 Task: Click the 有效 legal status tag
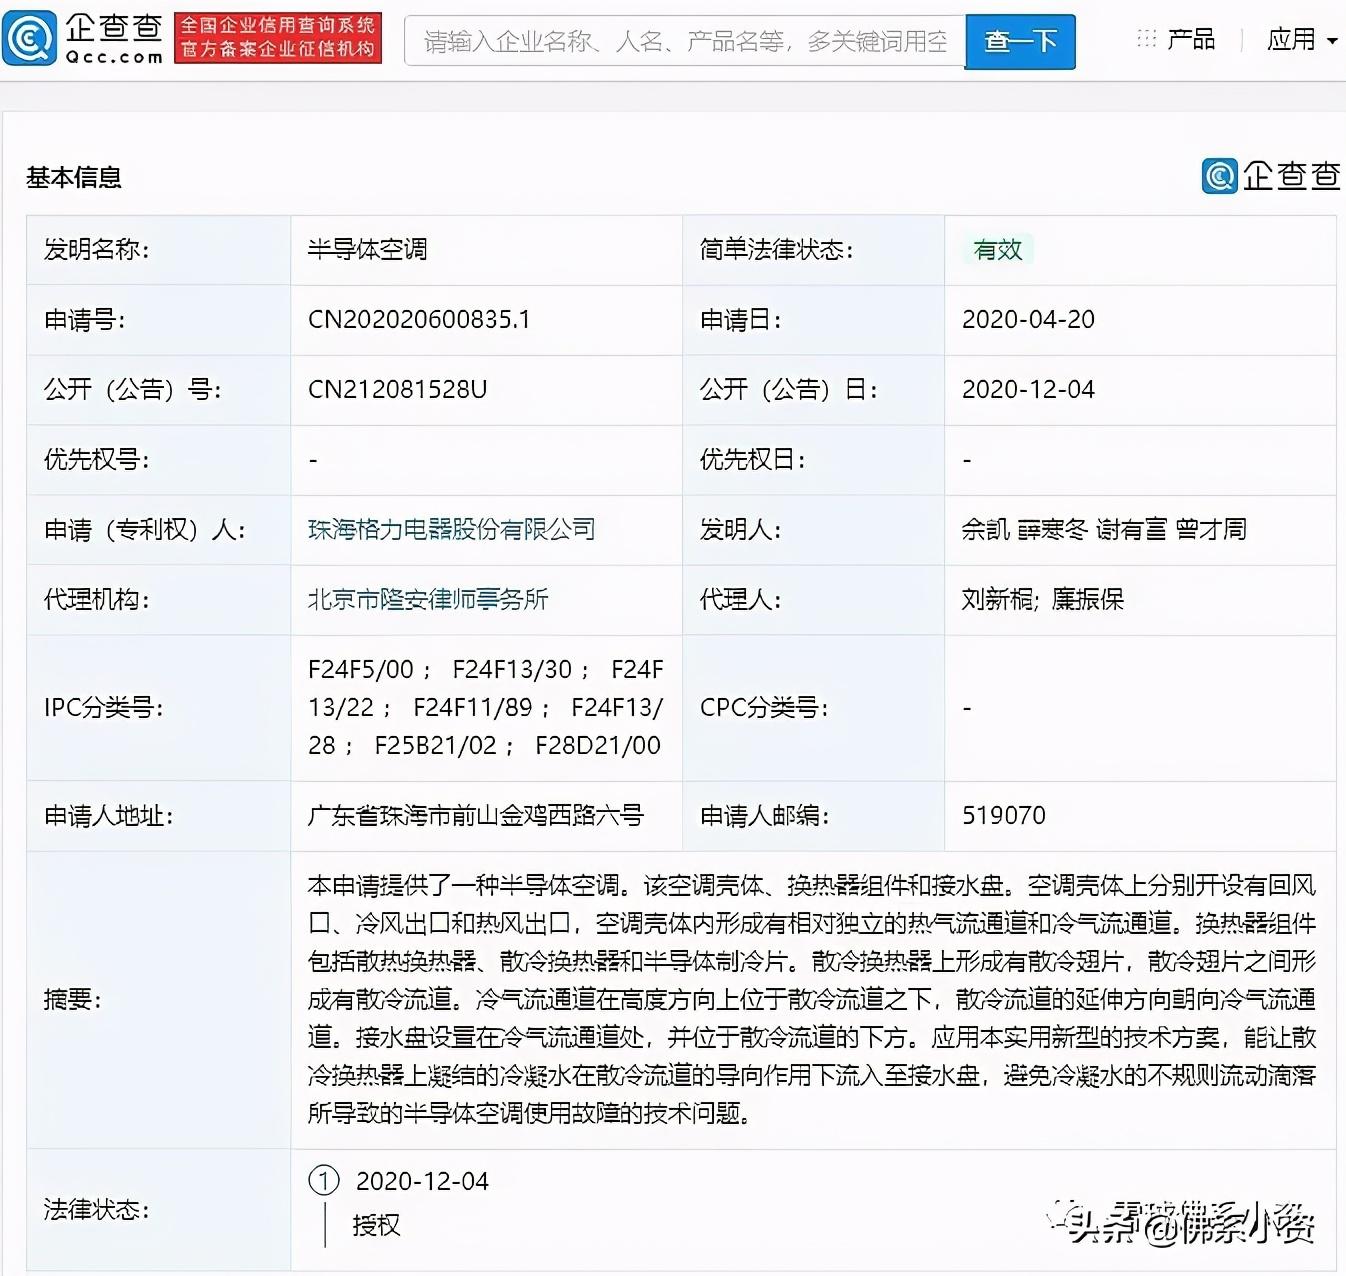tap(998, 249)
